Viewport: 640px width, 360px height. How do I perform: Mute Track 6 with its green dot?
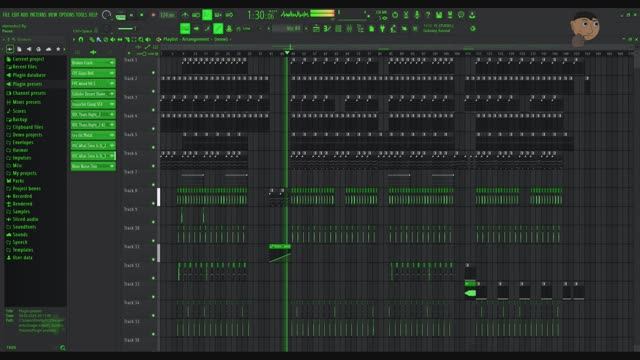(x=153, y=166)
